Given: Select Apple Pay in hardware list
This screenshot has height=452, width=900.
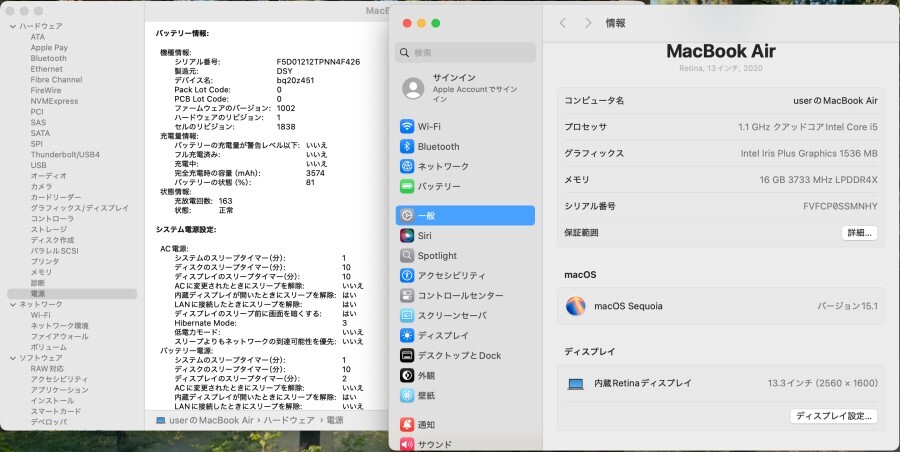Looking at the screenshot, I should pyautogui.click(x=49, y=48).
